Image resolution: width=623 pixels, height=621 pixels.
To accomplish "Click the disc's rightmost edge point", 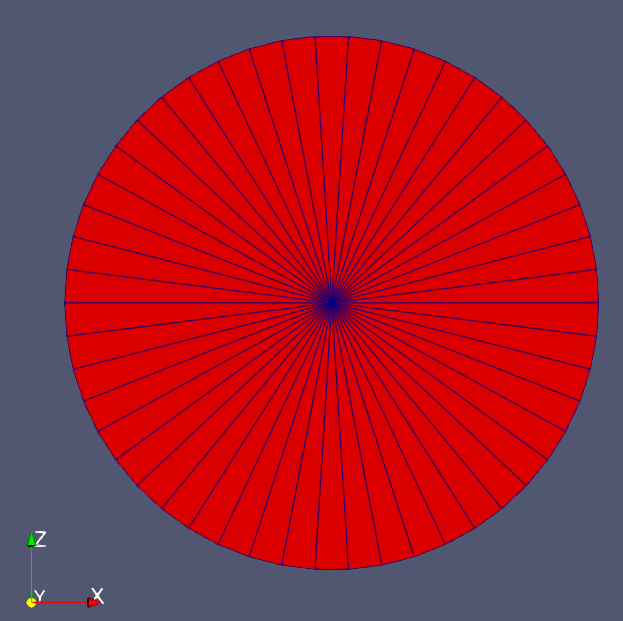I will (597, 302).
